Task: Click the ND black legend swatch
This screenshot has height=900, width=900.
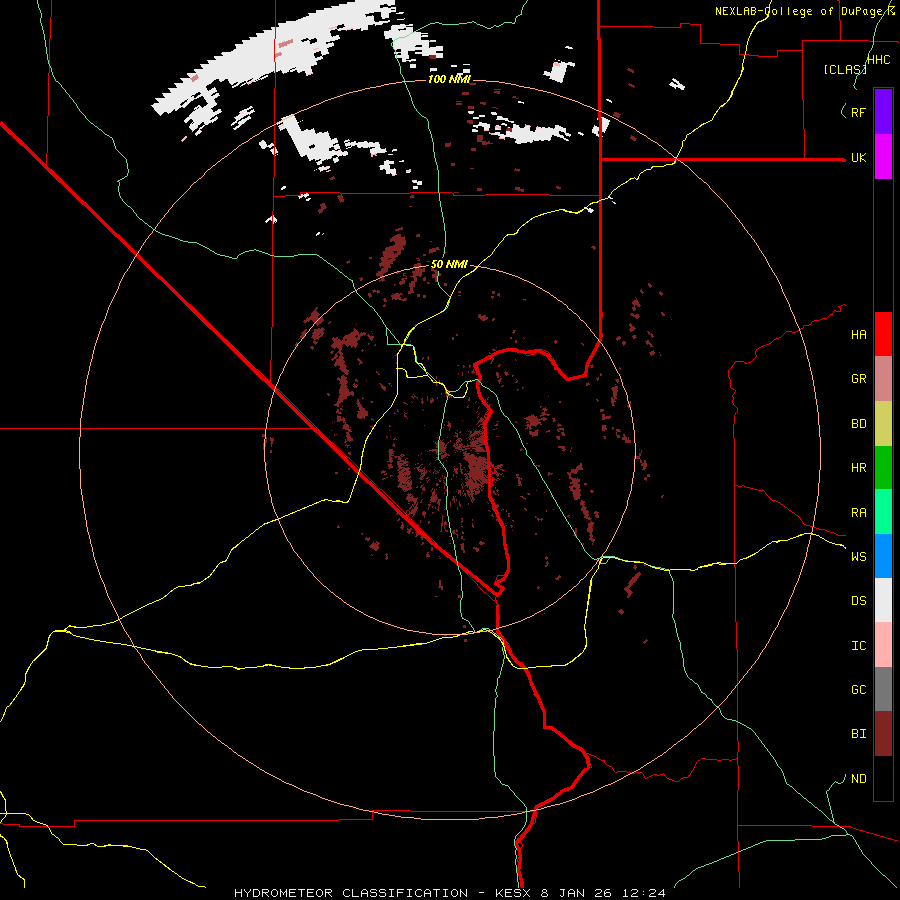Action: [x=883, y=778]
